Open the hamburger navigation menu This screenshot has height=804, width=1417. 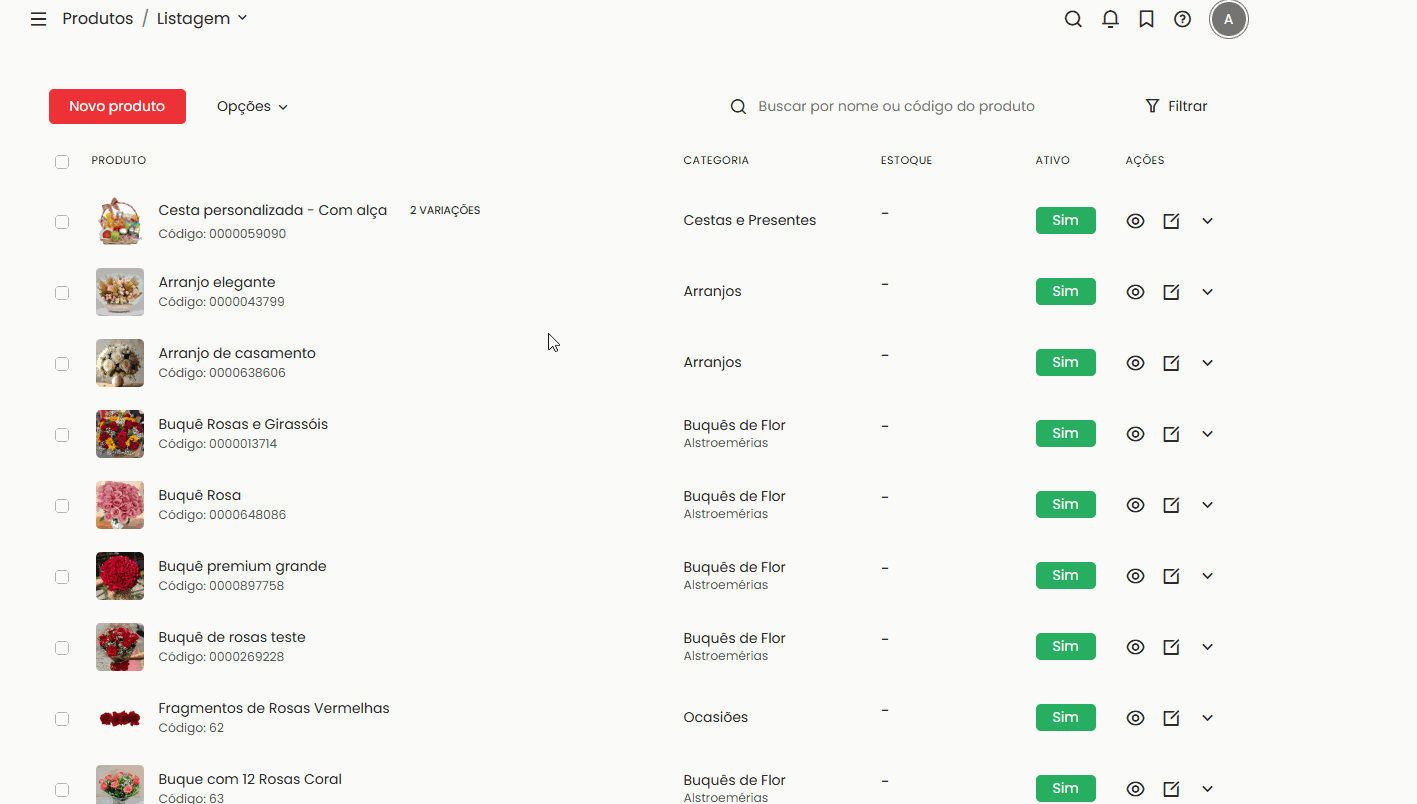38,19
